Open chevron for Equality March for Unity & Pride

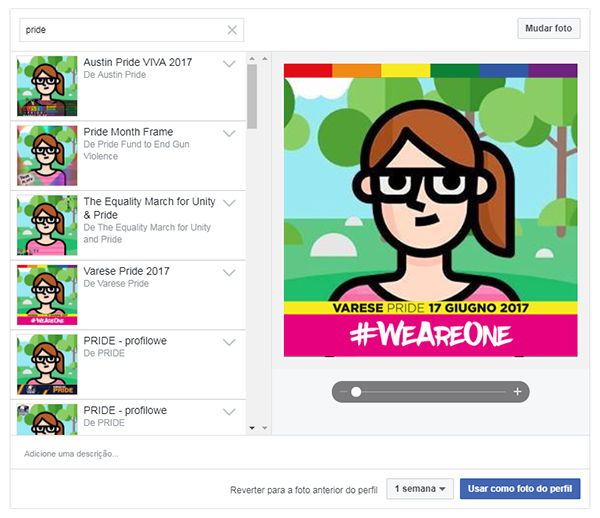pyautogui.click(x=229, y=203)
